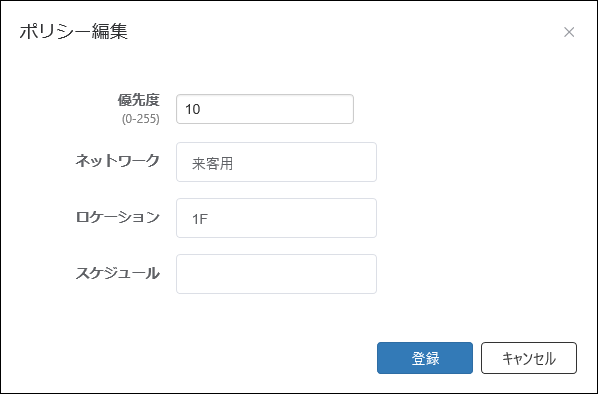Click the blue 登録 button
The image size is (598, 394).
425,358
